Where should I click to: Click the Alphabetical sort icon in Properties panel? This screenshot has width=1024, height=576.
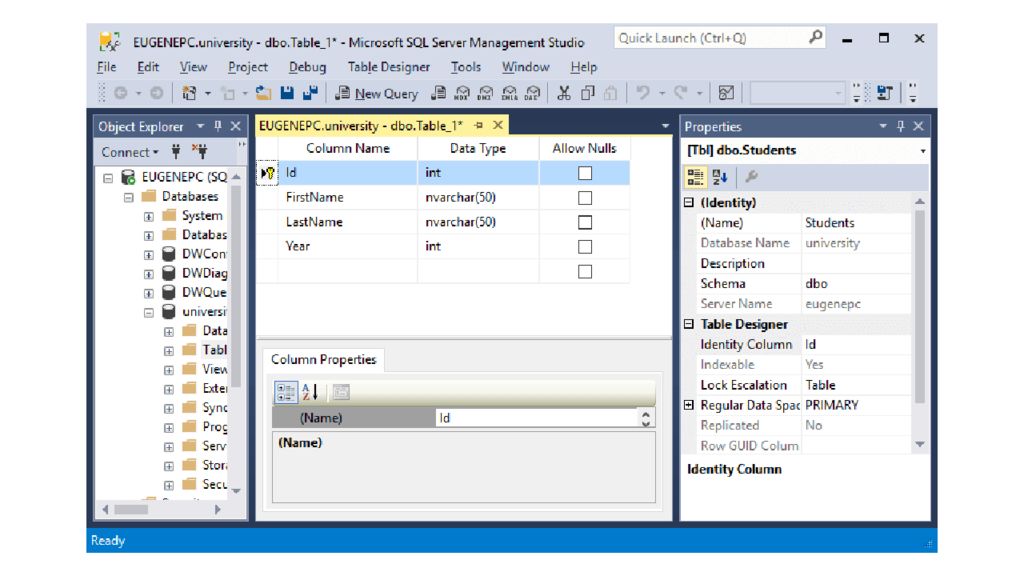point(720,176)
